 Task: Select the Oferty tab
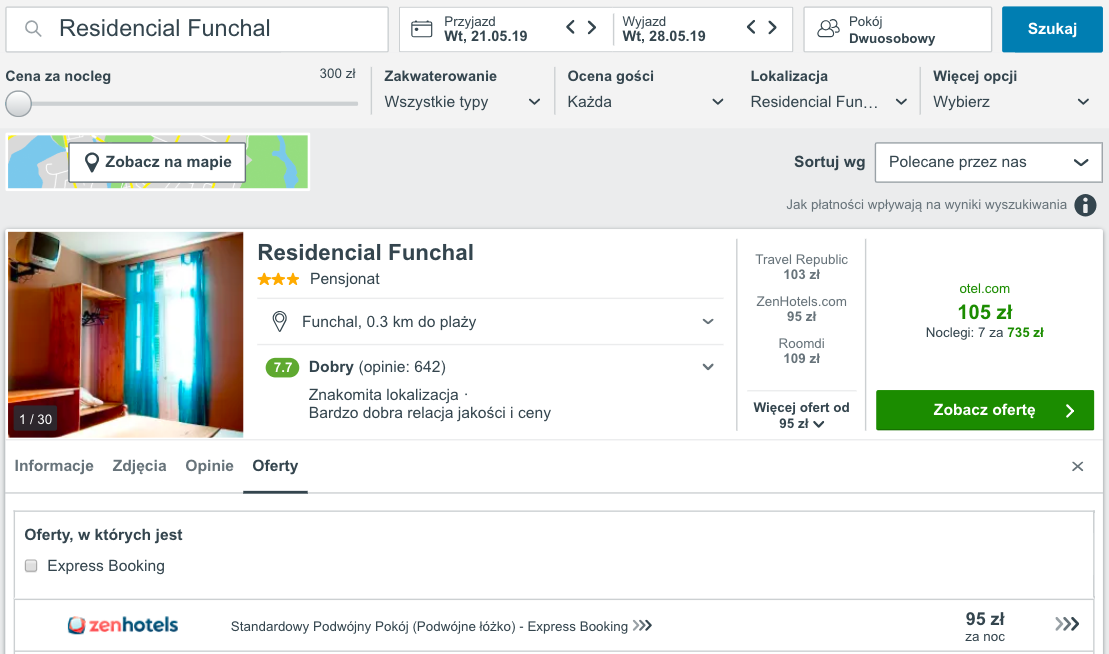click(275, 466)
